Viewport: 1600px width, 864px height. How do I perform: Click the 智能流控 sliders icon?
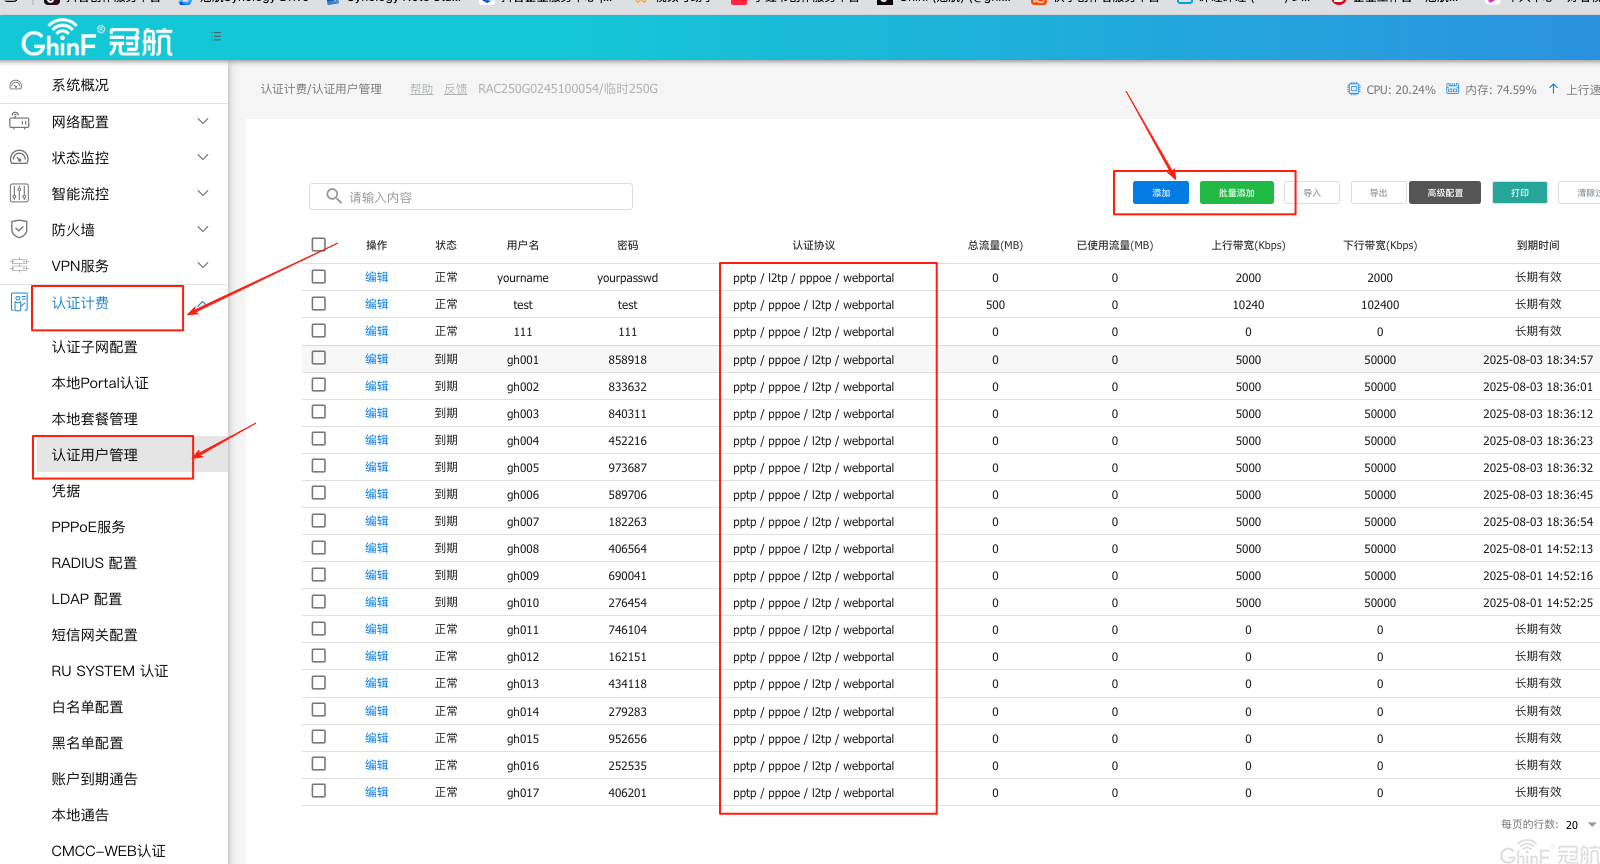tap(19, 193)
